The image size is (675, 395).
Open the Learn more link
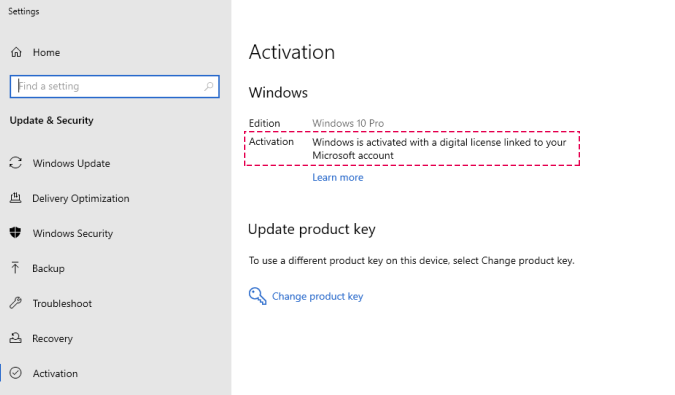click(x=338, y=177)
